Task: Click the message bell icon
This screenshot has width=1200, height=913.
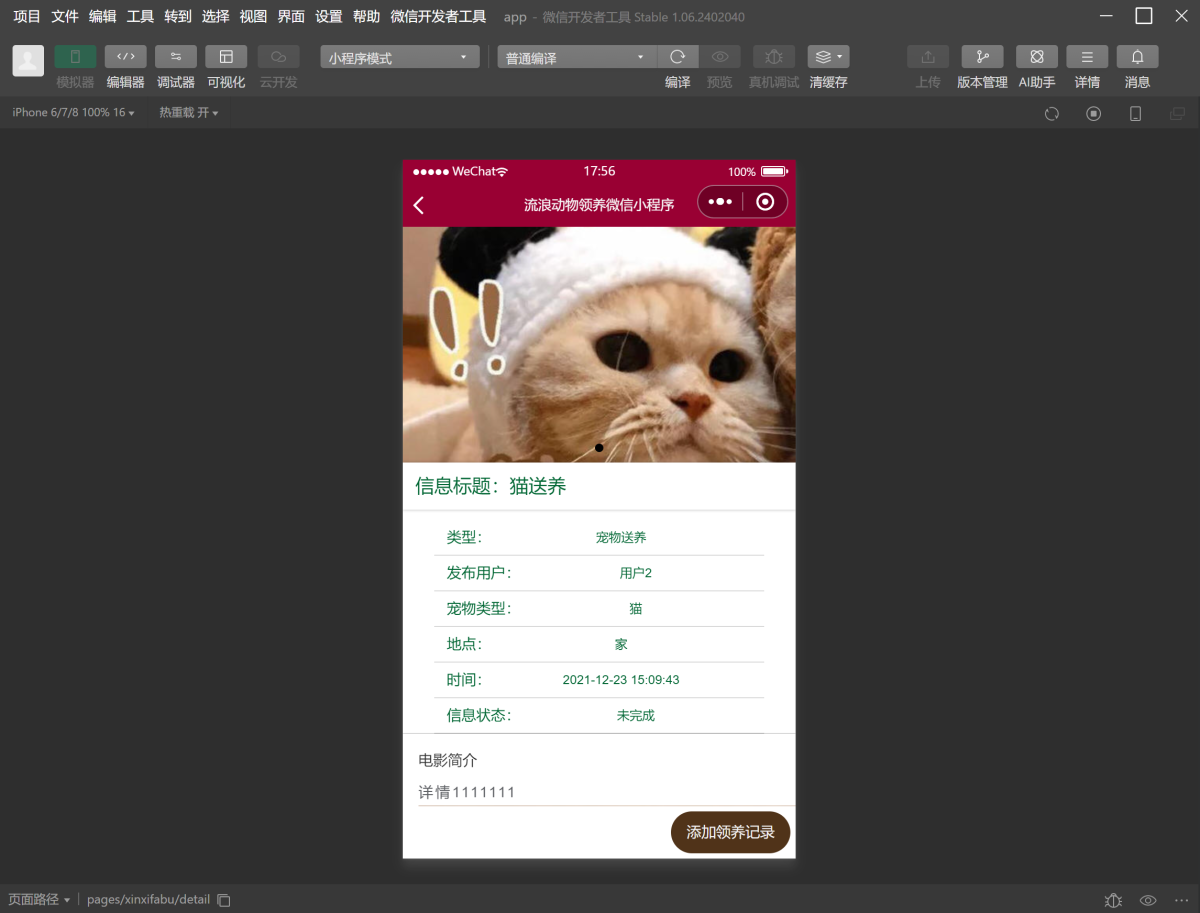Action: pyautogui.click(x=1137, y=57)
